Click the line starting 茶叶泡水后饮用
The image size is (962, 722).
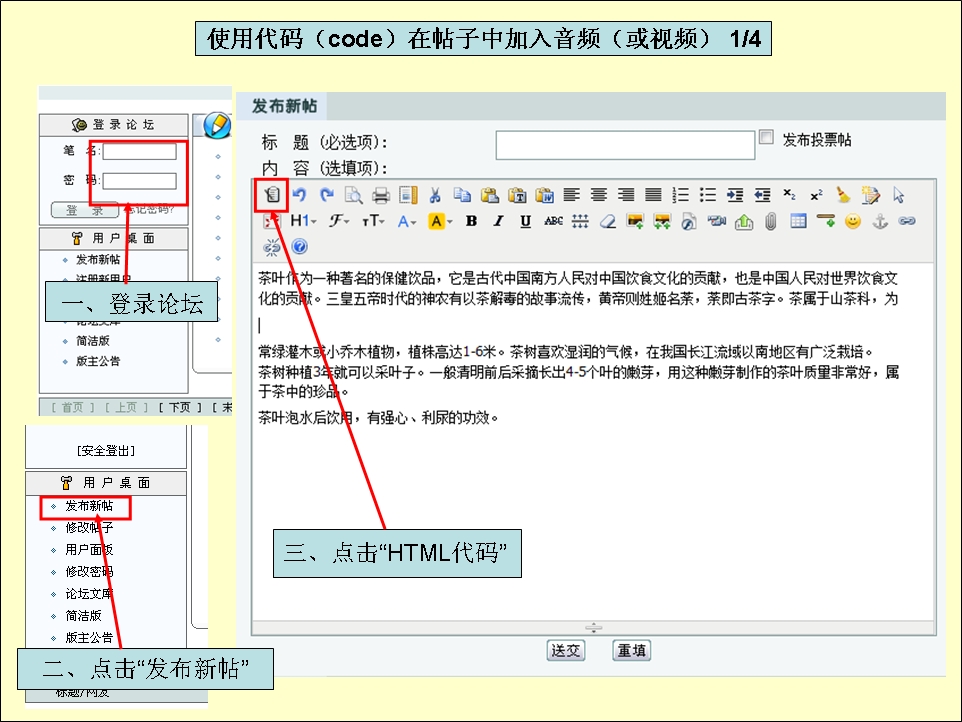[378, 418]
